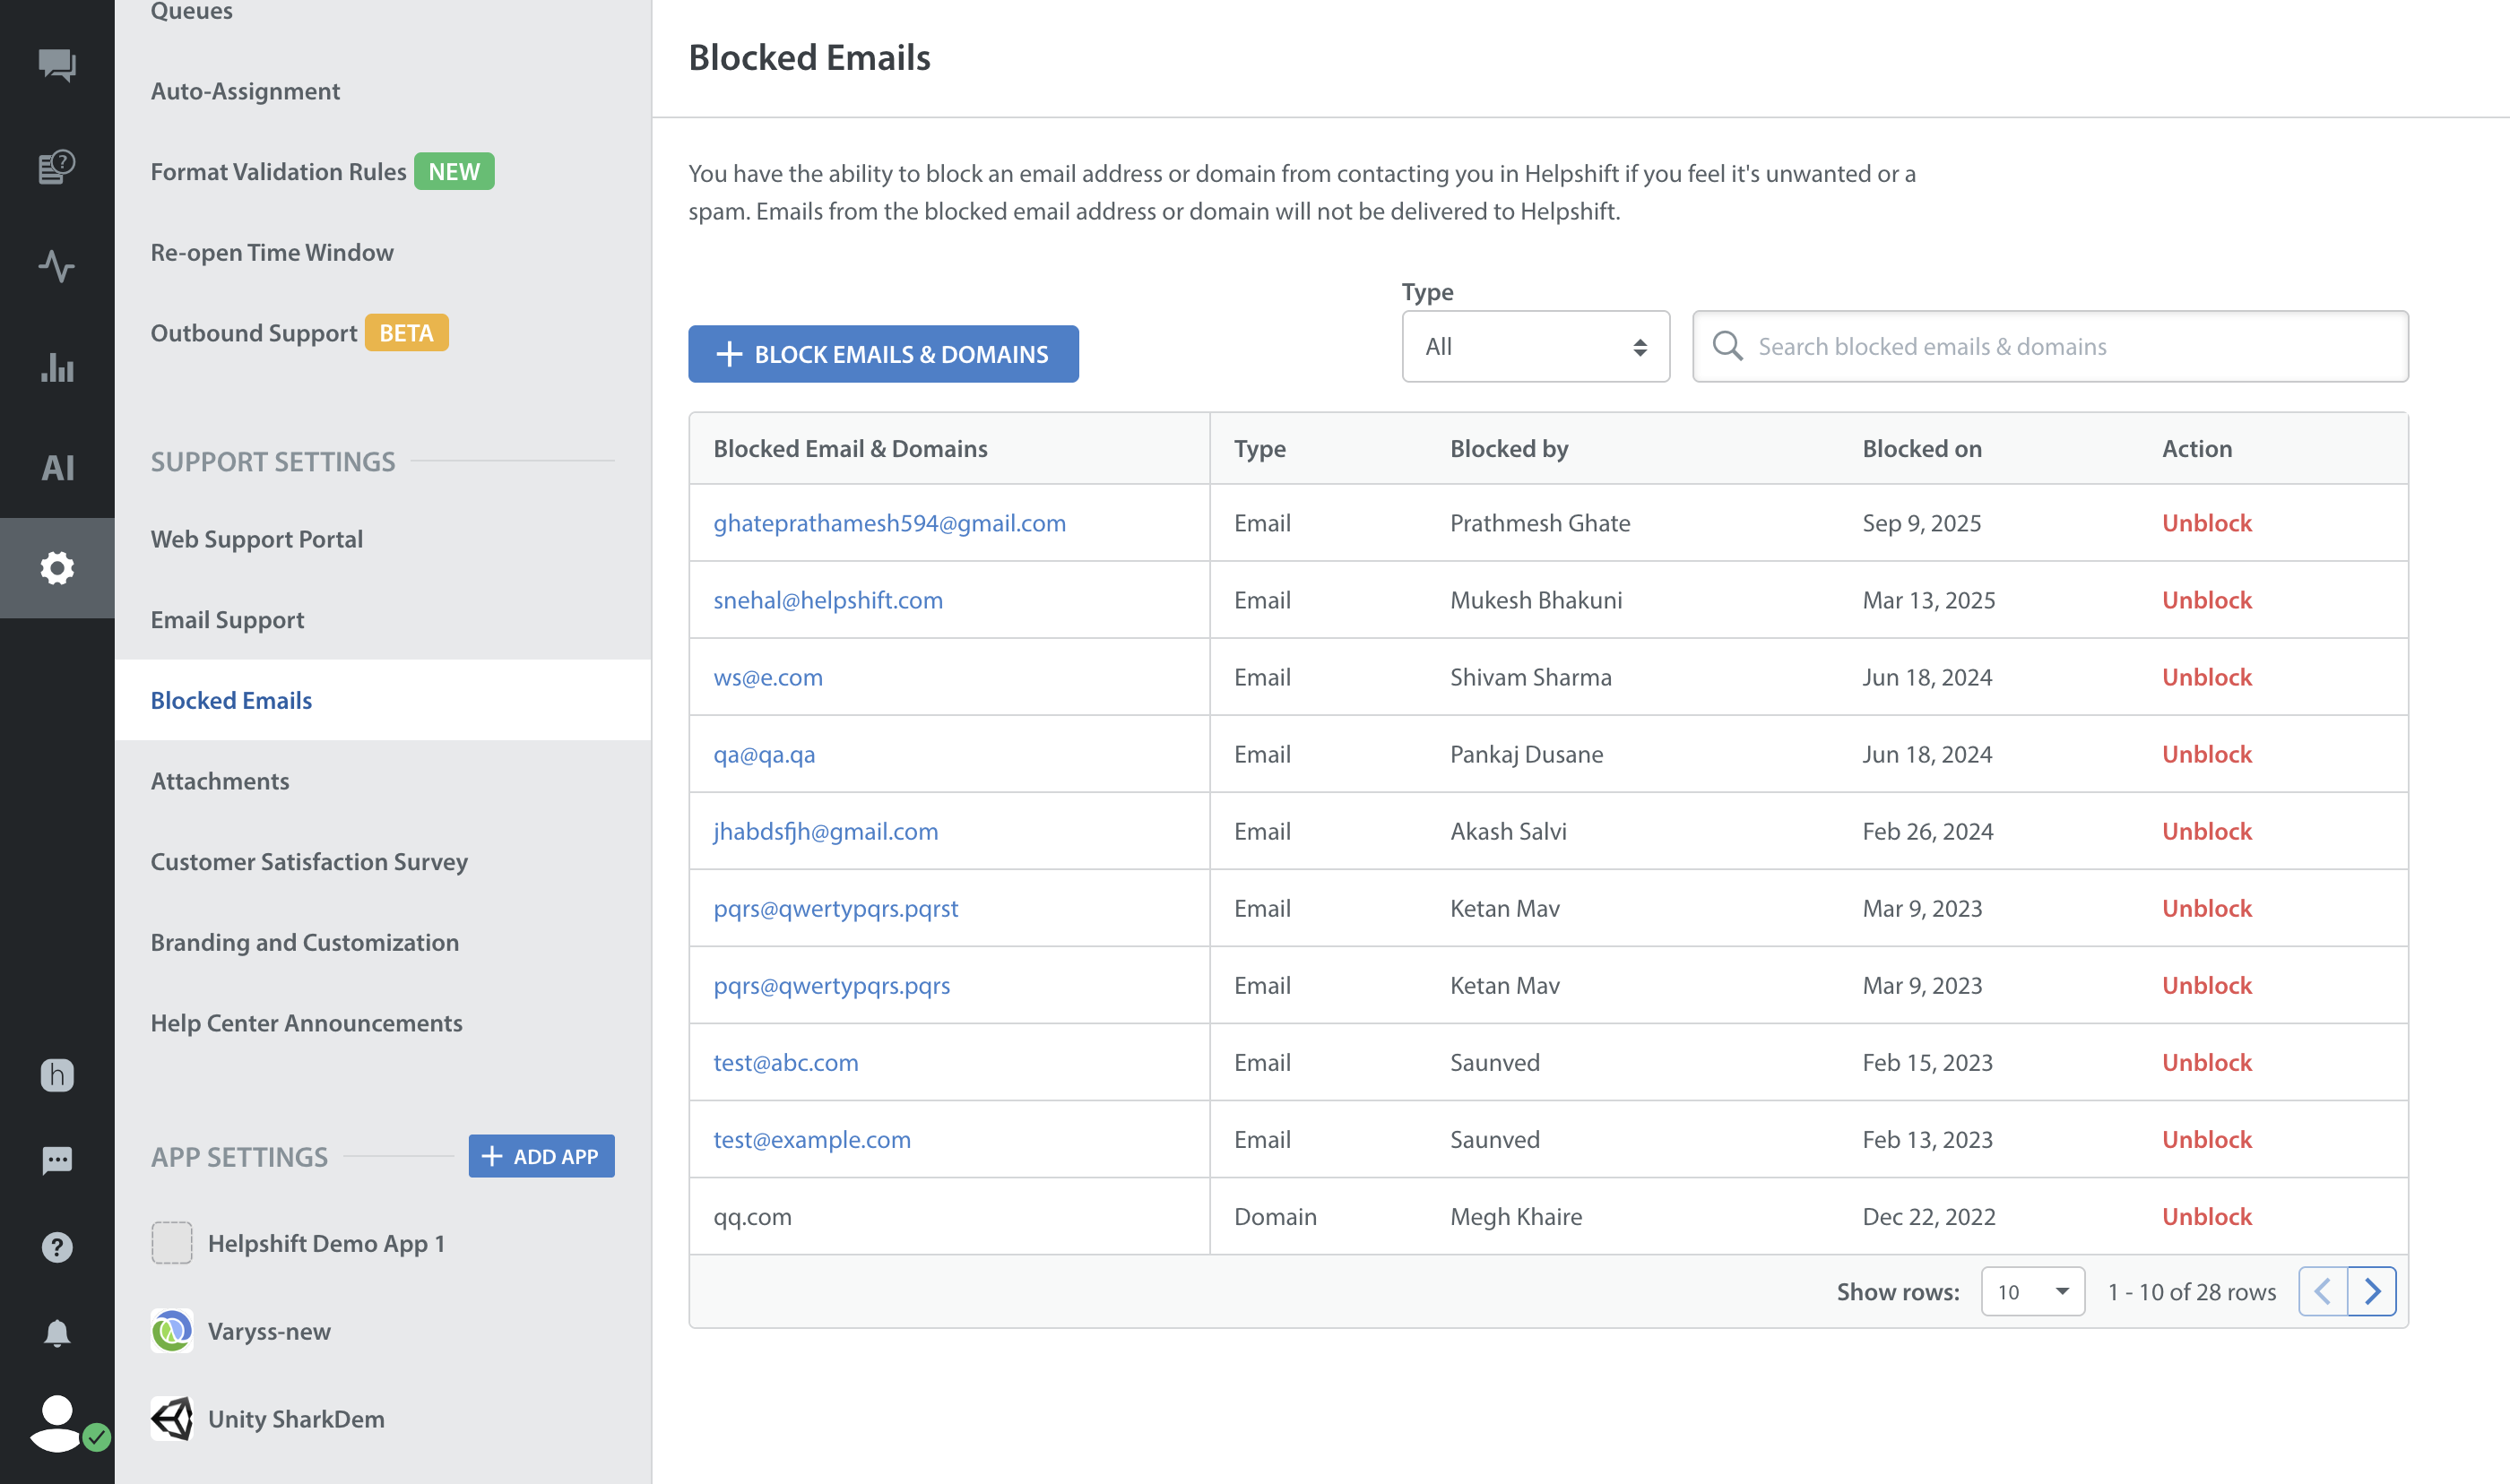Open the conversations chat icon in left rail
This screenshot has height=1484, width=2510.
(x=57, y=65)
